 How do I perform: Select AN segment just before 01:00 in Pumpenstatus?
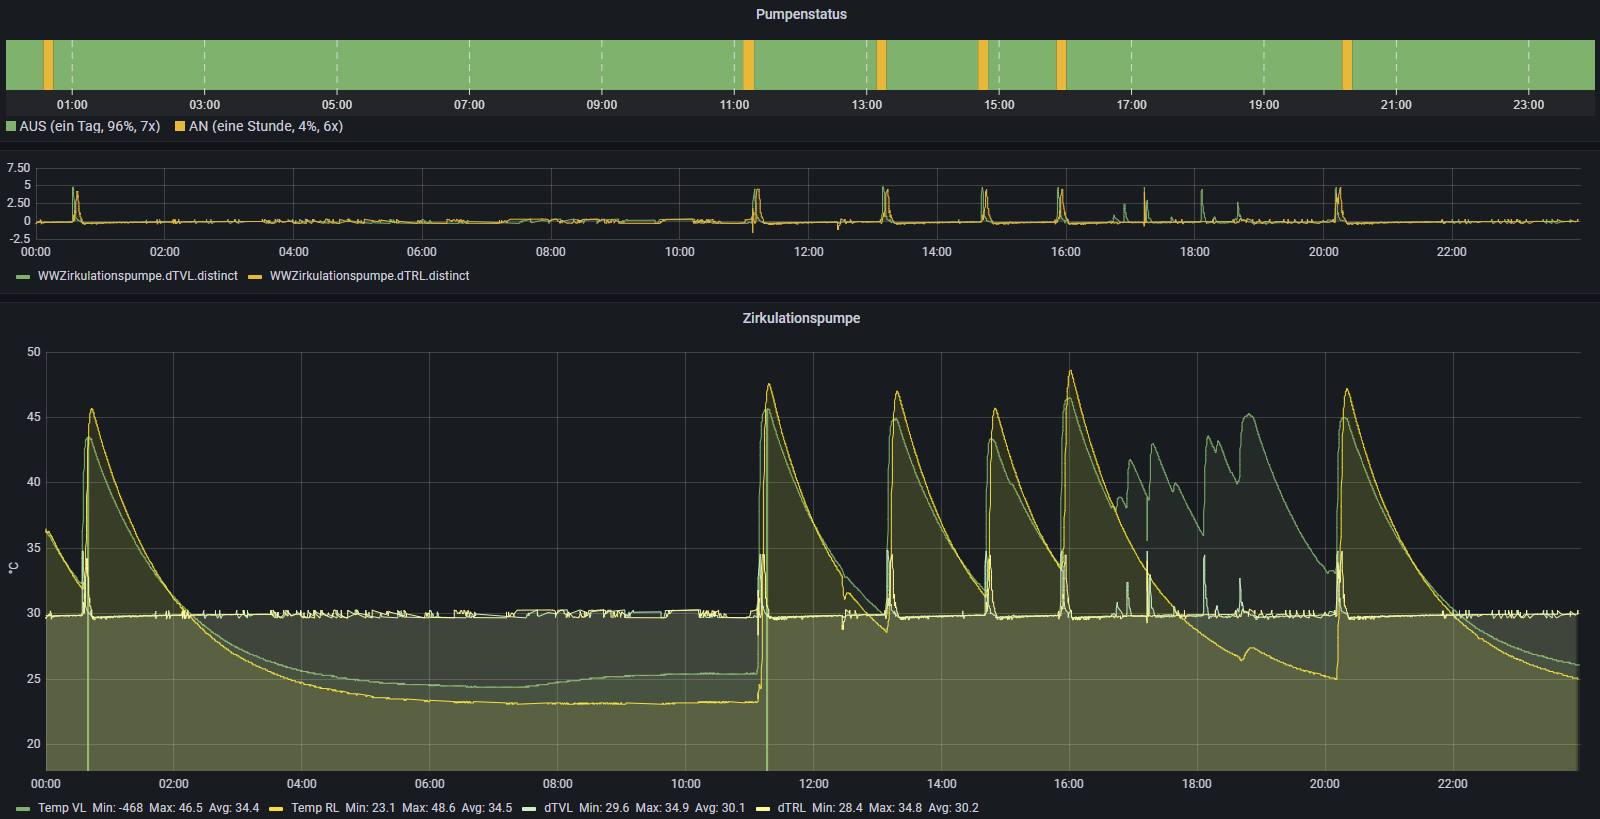tap(48, 65)
